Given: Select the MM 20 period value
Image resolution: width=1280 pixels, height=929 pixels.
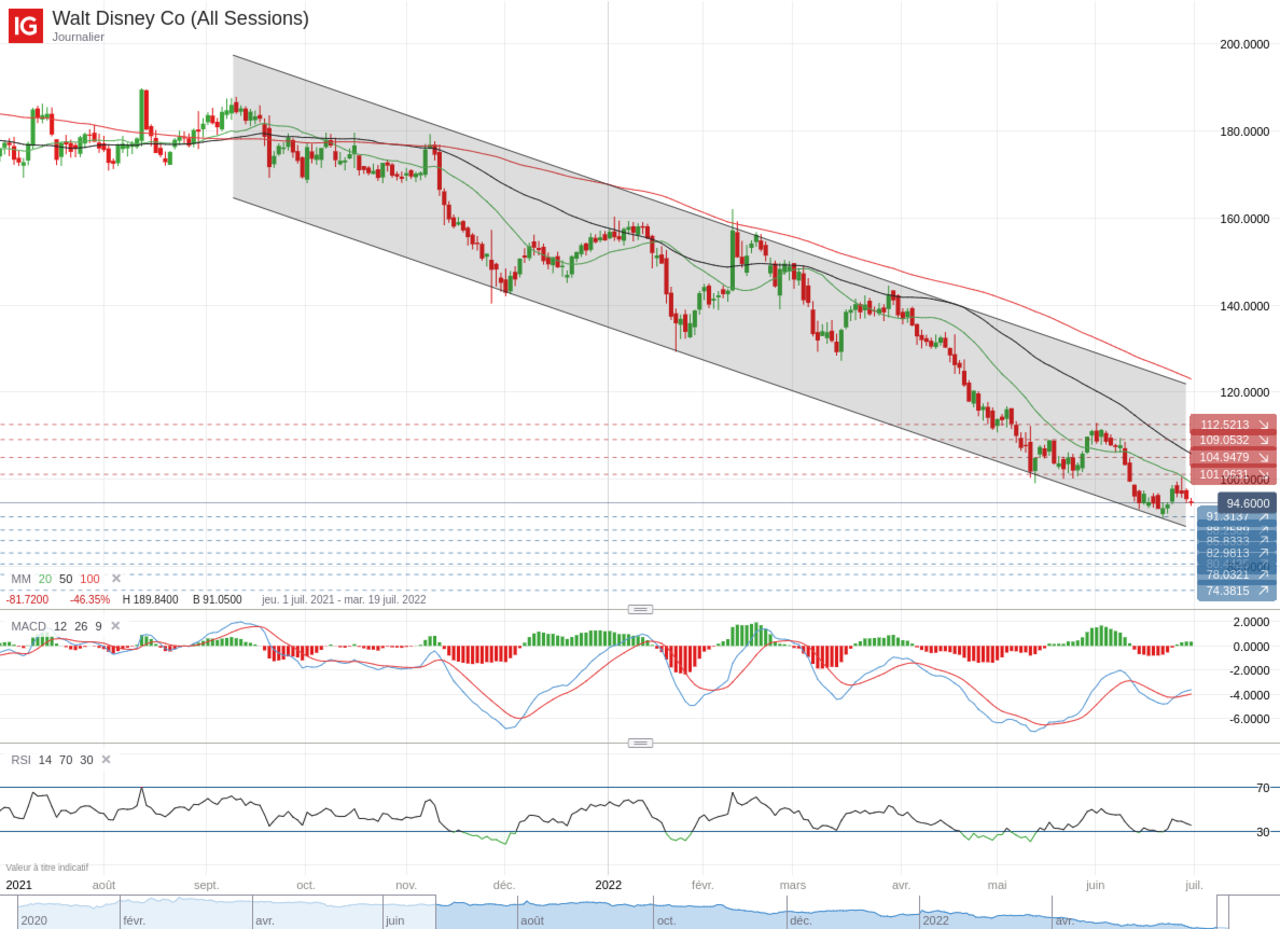Looking at the screenshot, I should click(45, 578).
